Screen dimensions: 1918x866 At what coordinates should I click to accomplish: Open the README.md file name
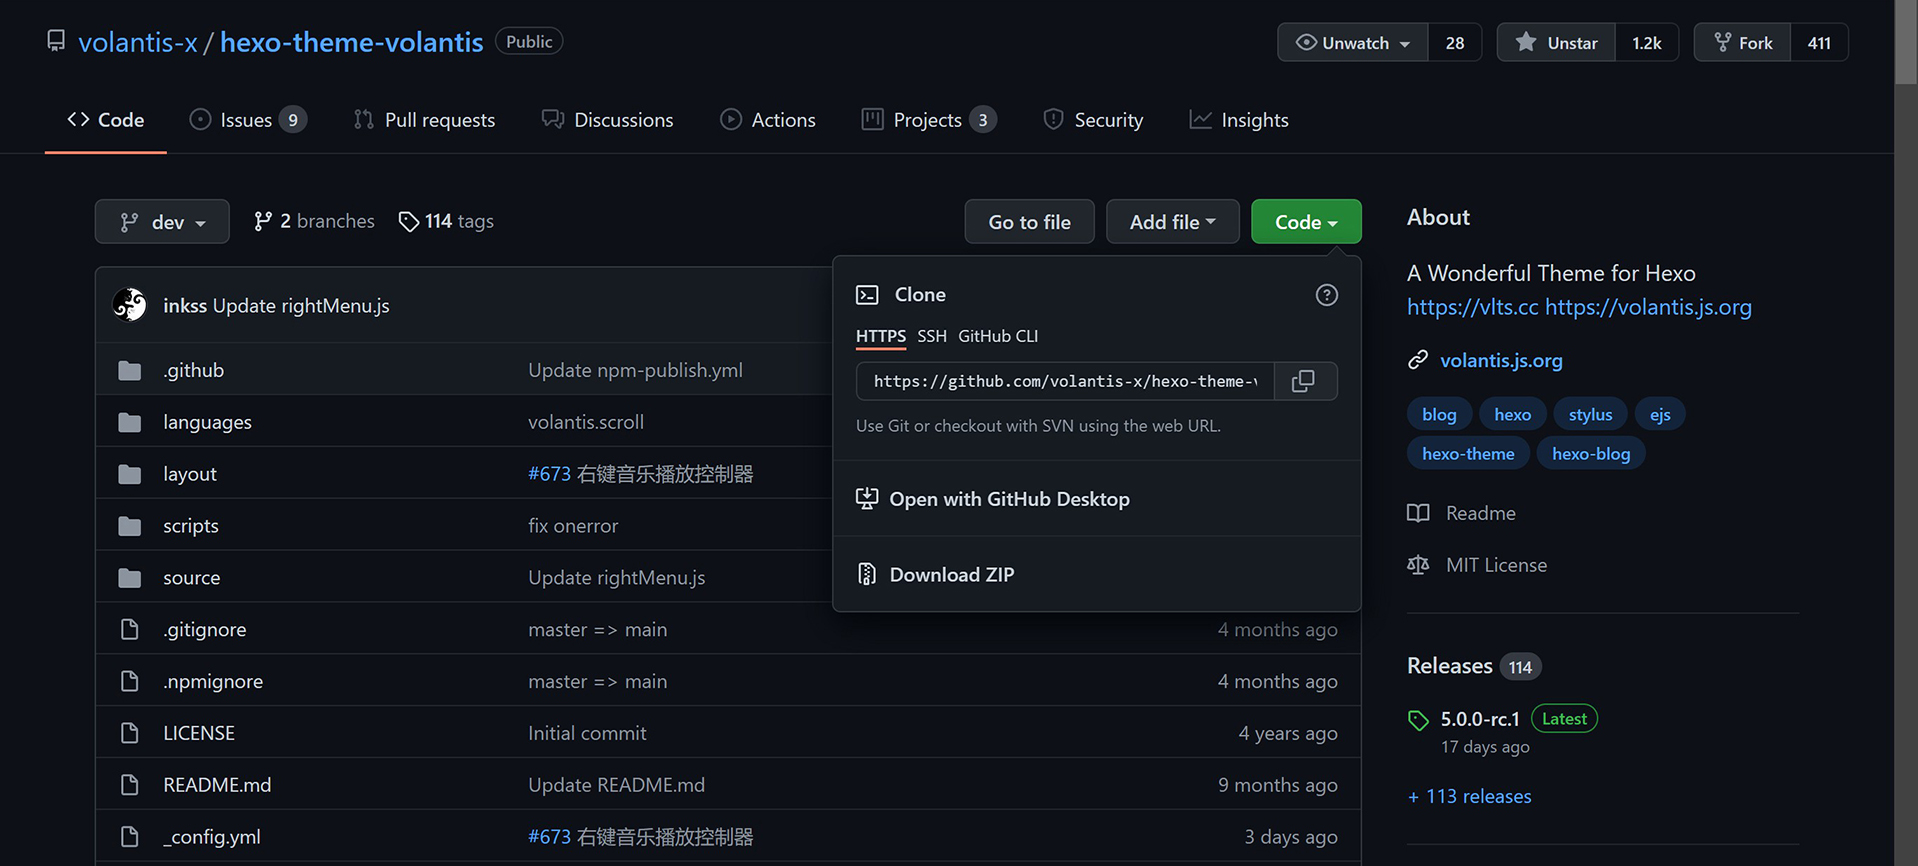tap(217, 785)
